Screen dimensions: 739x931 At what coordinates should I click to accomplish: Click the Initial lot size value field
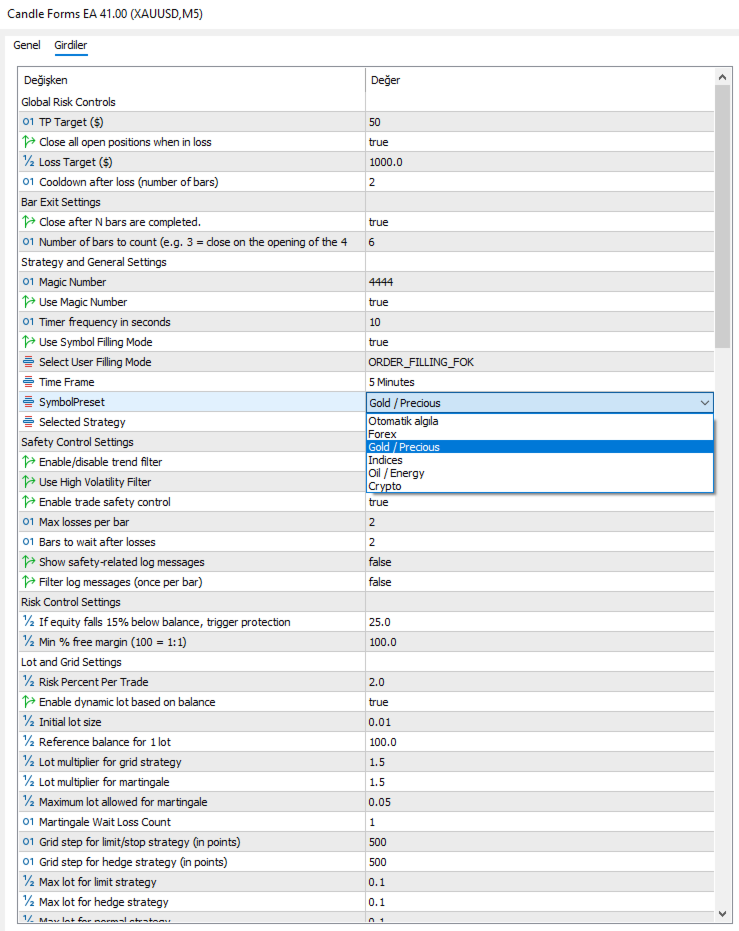click(x=540, y=722)
